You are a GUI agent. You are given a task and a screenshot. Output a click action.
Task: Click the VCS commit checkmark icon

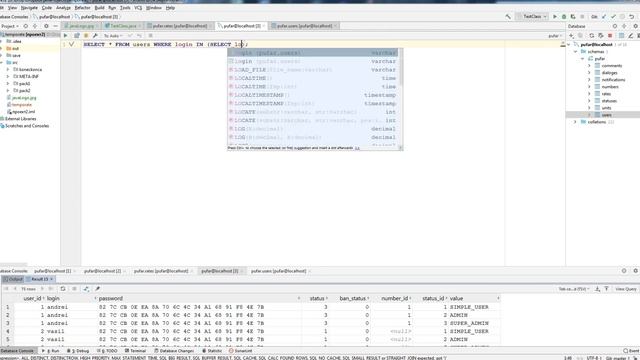[613, 16]
